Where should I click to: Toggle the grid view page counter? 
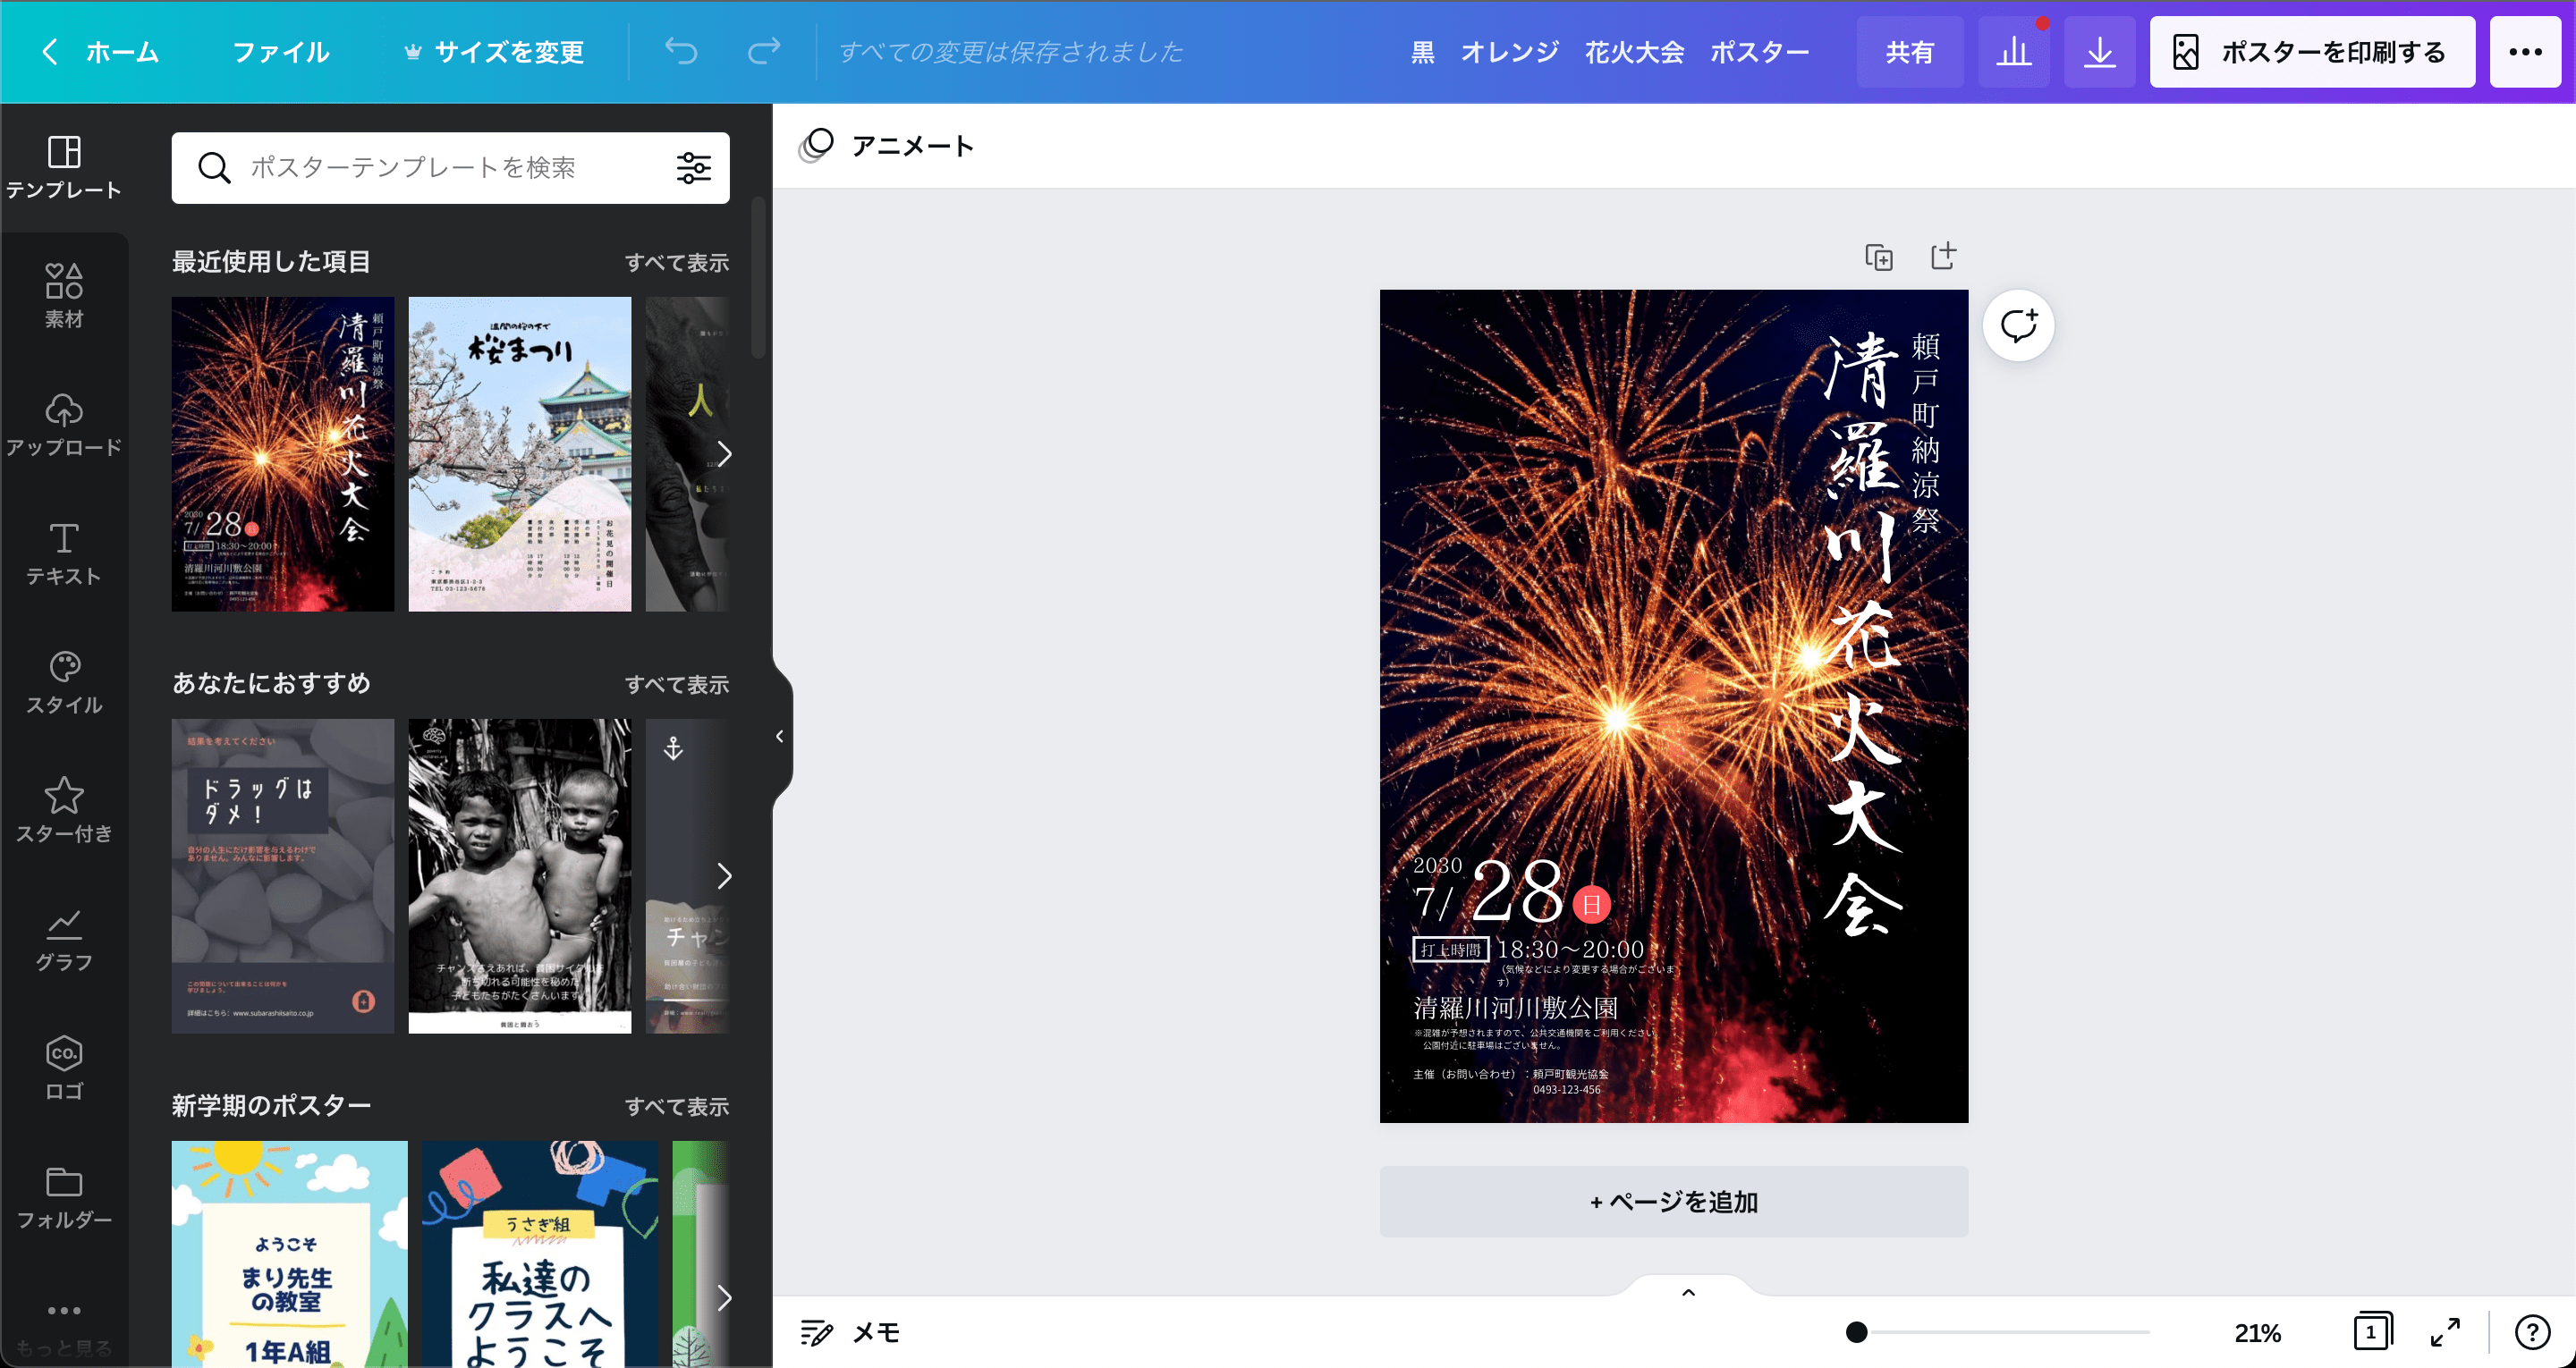(x=2371, y=1332)
